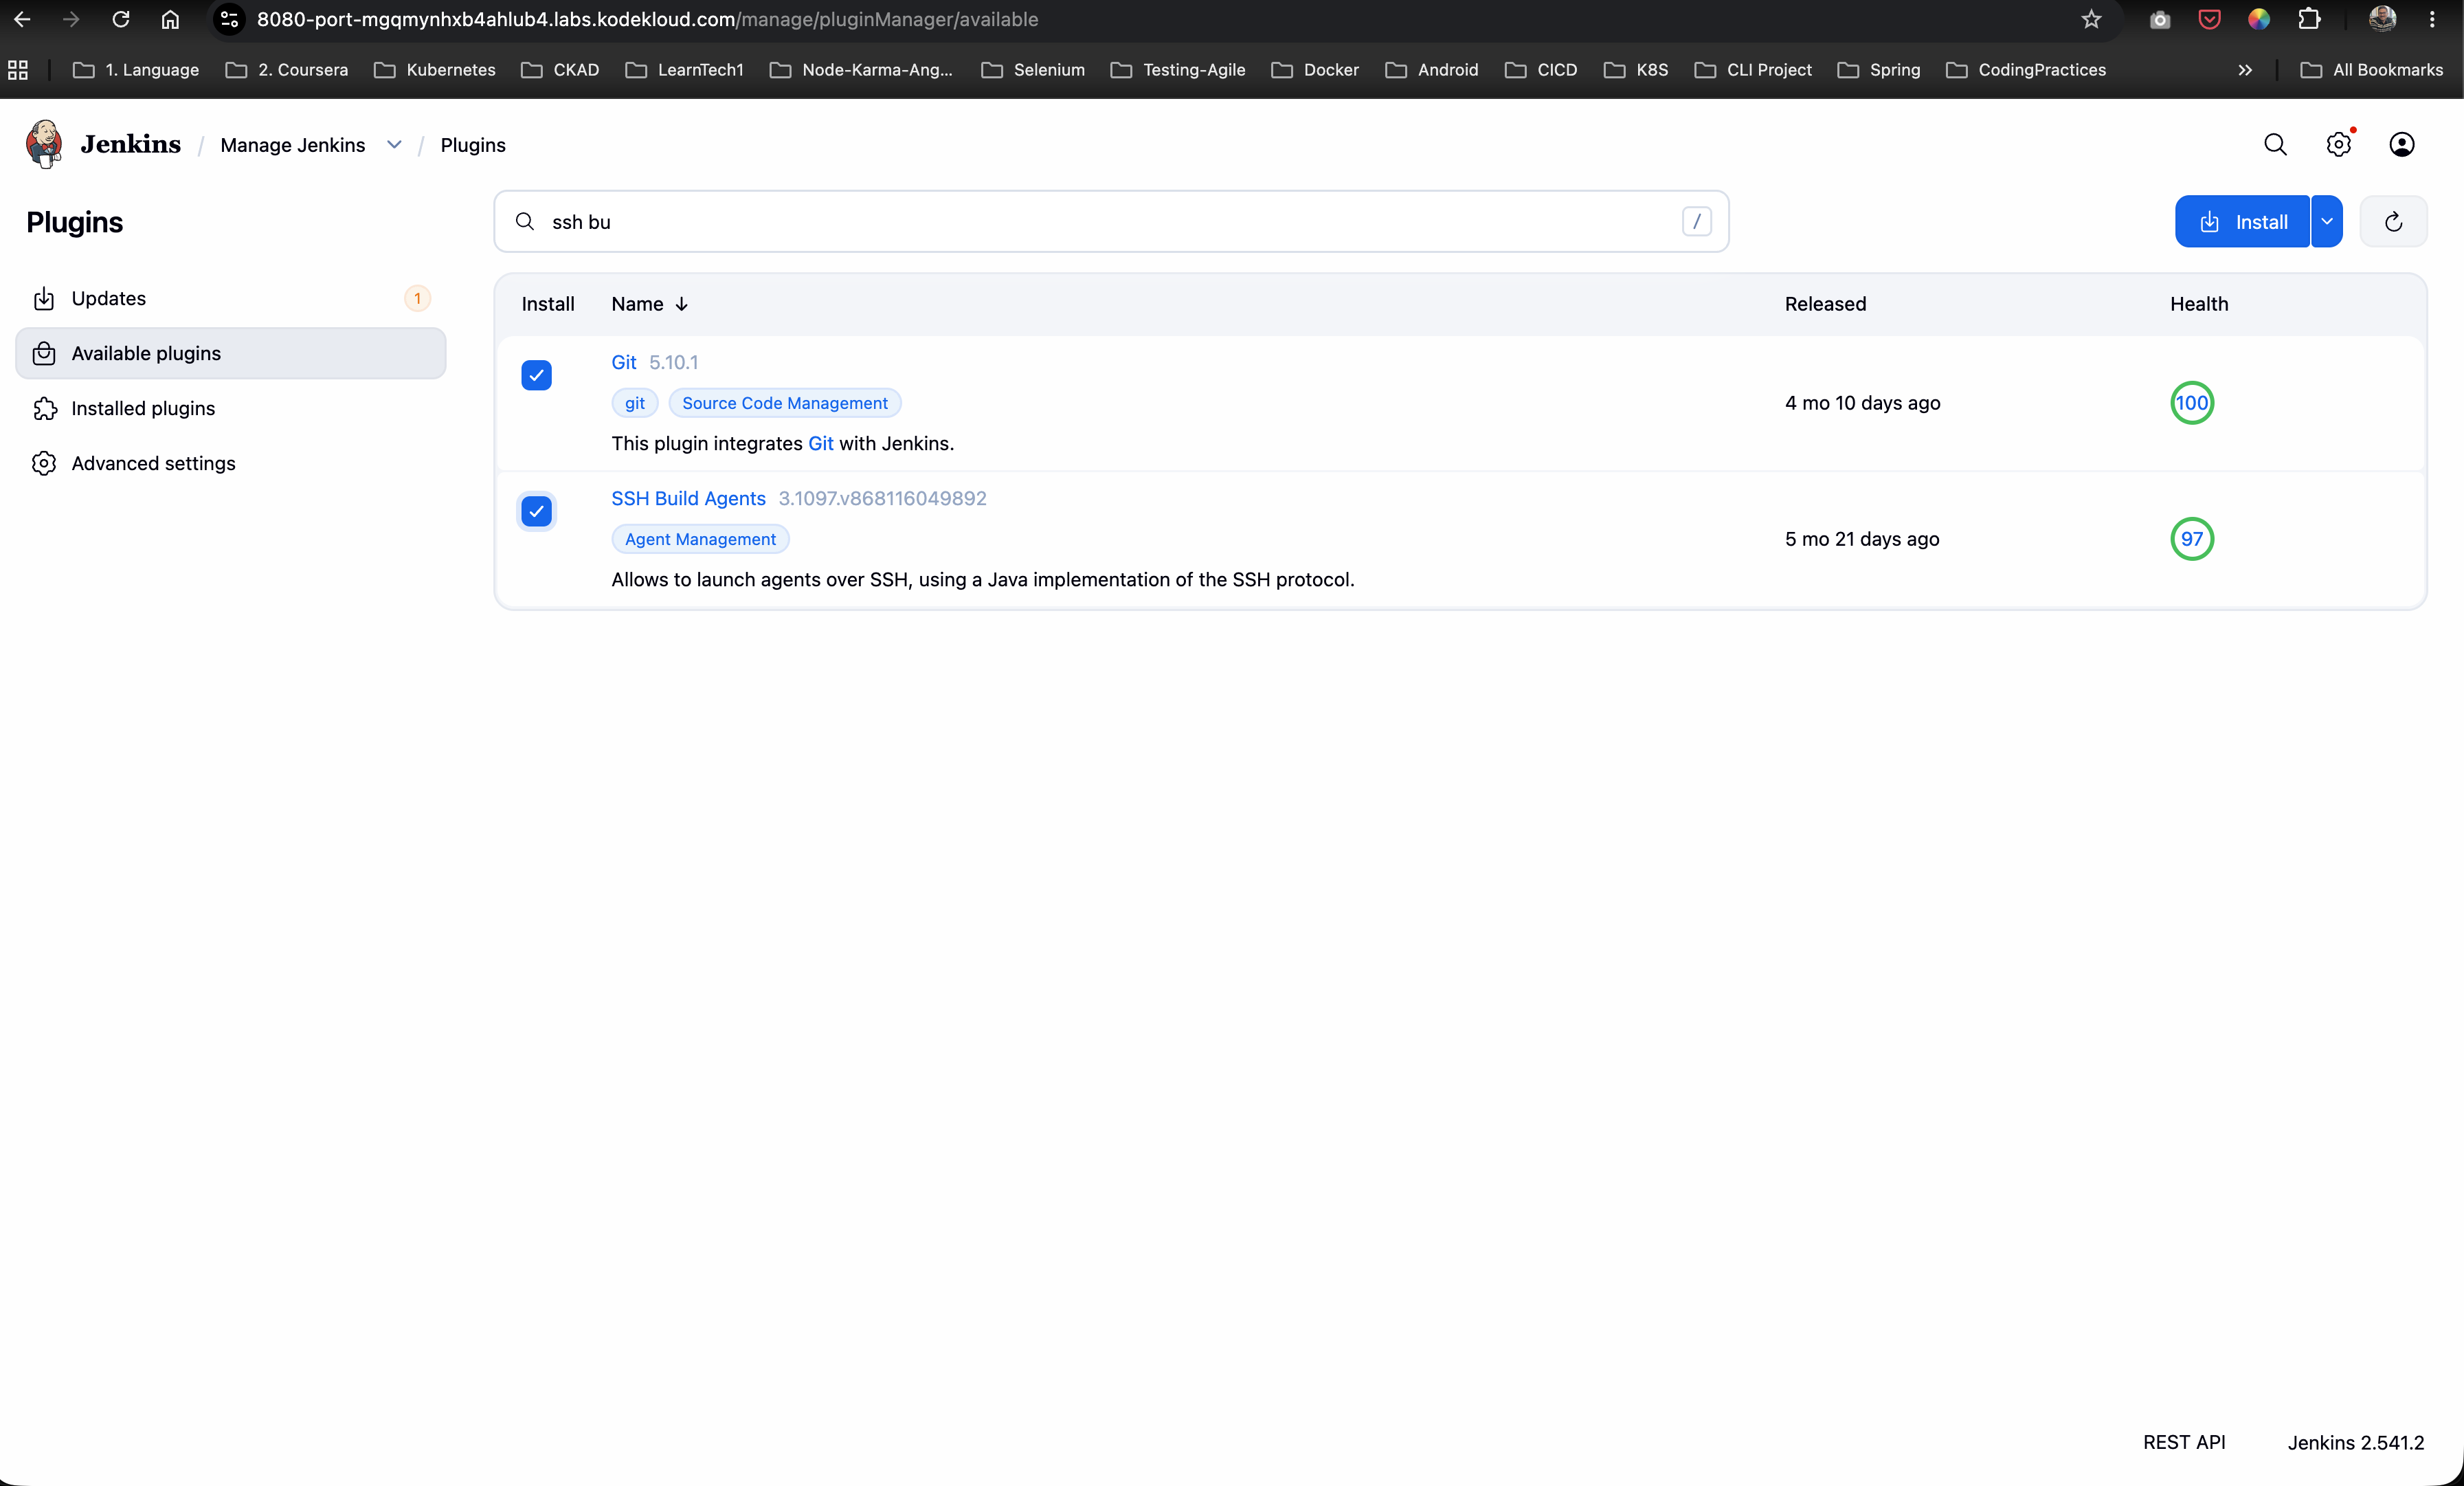Open Advanced settings page
Screen dimensions: 2464x1486
click(231, 464)
